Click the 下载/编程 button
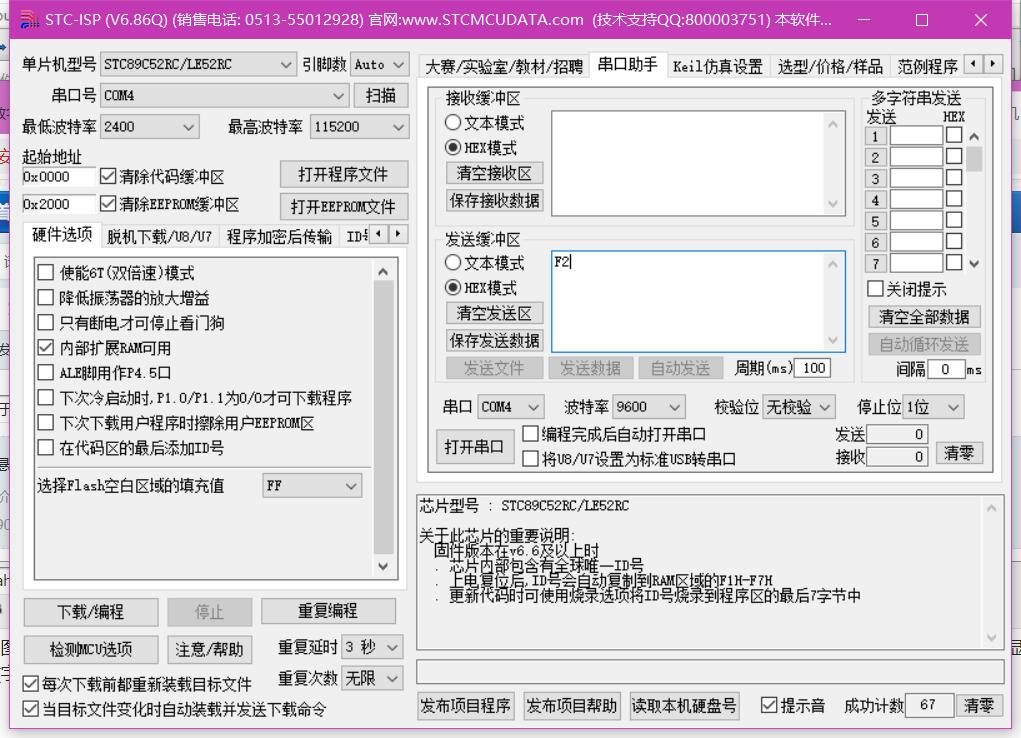 (92, 611)
